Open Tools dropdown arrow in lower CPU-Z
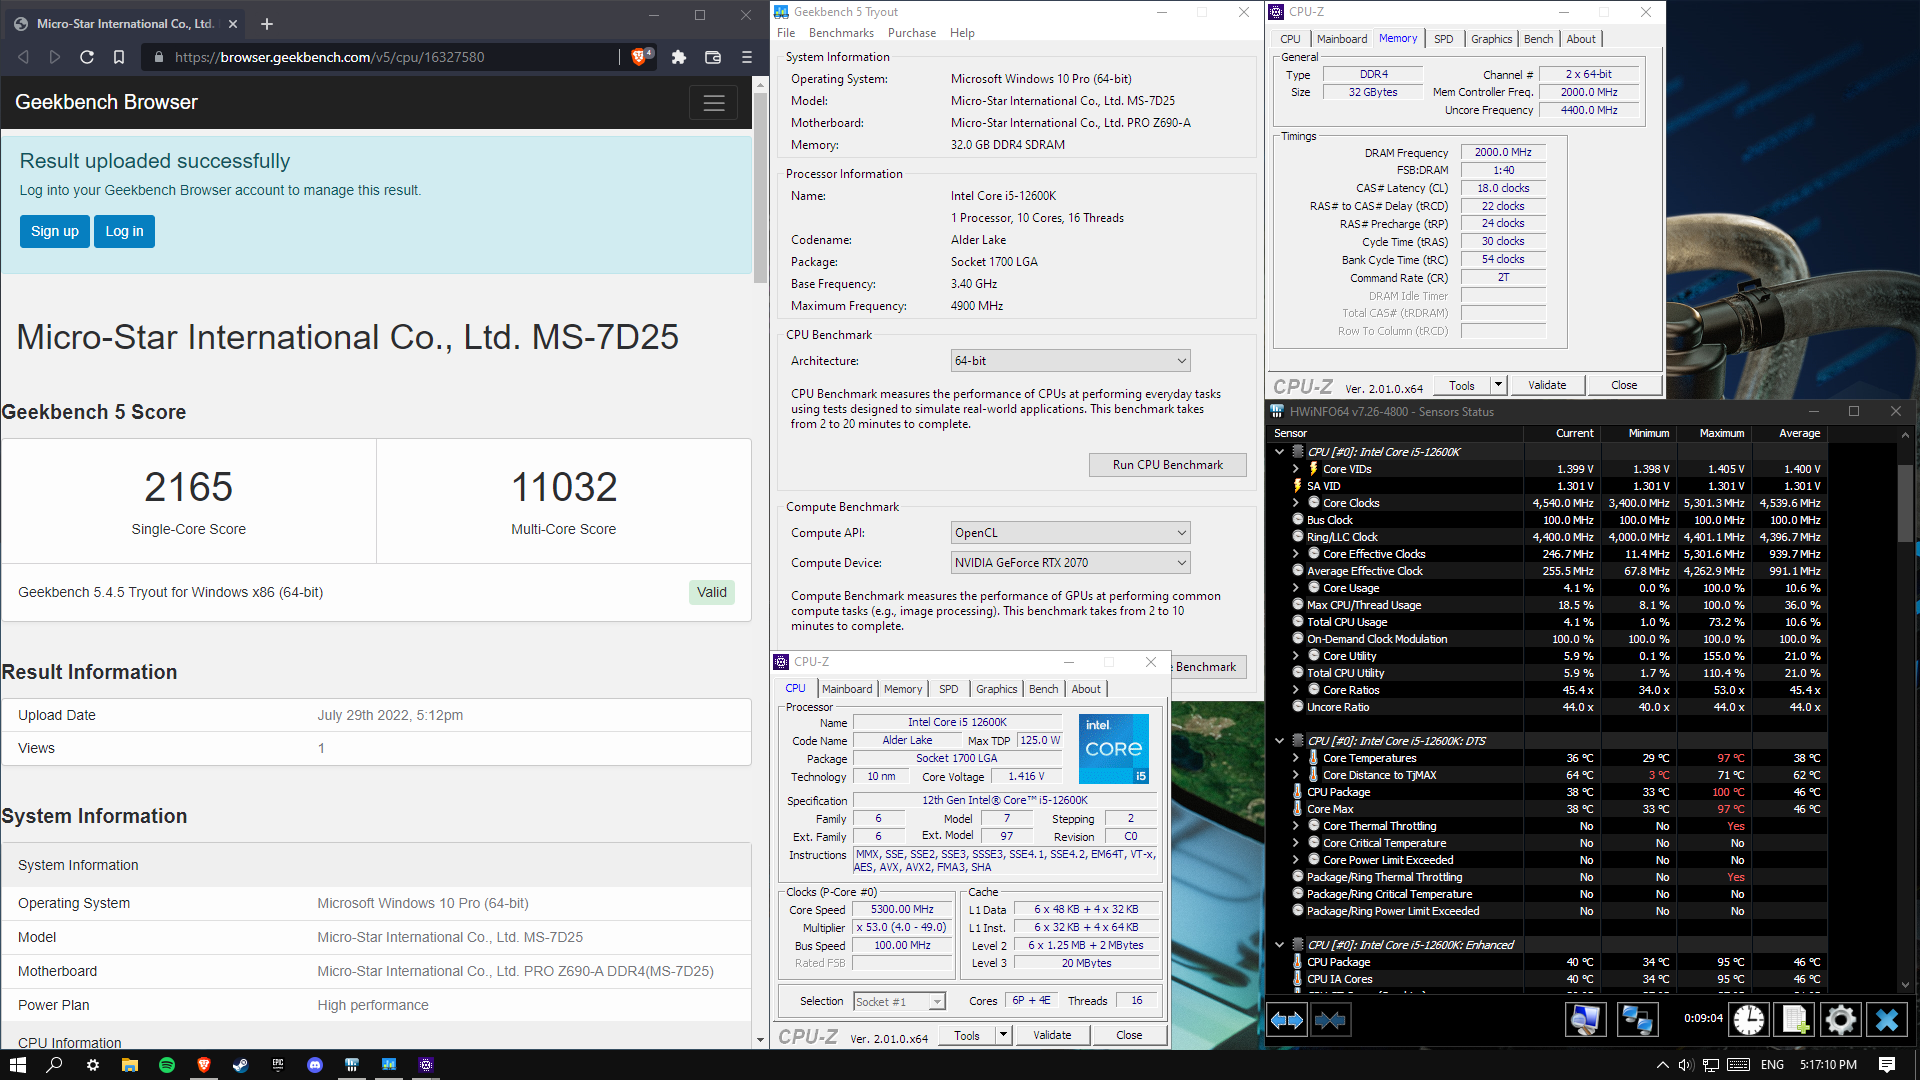 coord(1003,1035)
